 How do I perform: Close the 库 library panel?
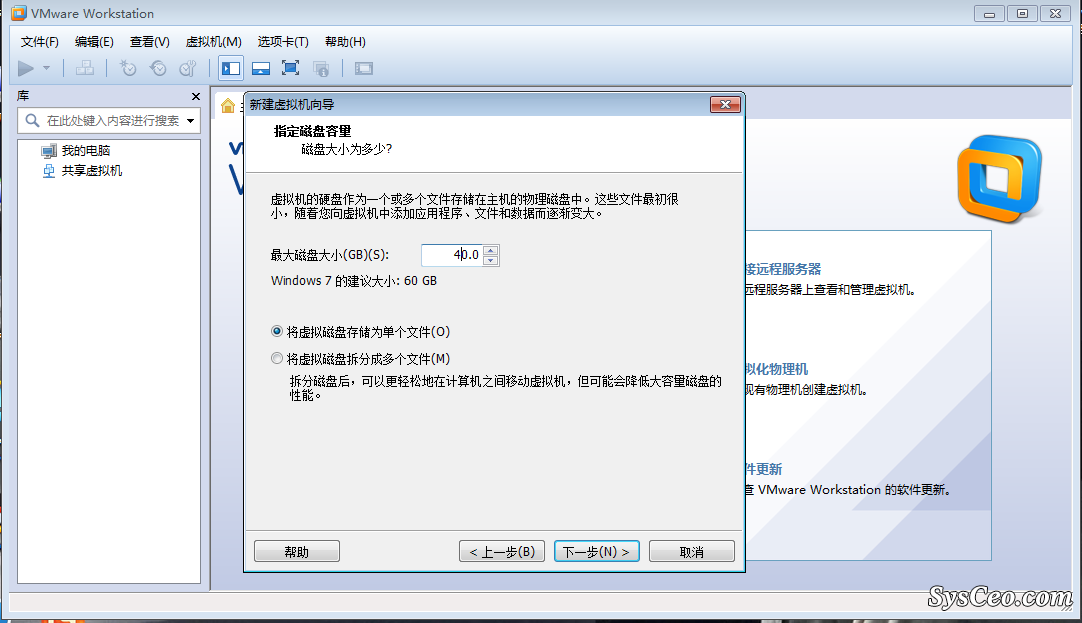coord(196,97)
